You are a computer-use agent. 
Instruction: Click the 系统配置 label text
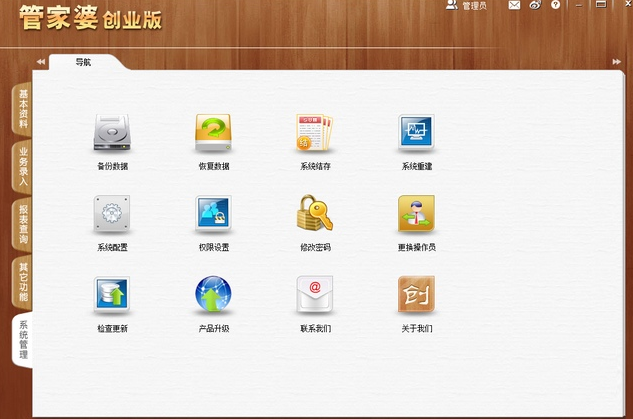pyautogui.click(x=113, y=247)
